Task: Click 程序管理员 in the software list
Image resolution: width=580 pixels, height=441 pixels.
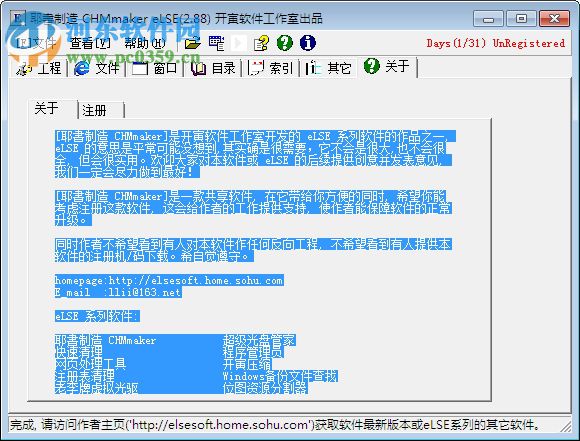Action: (253, 352)
